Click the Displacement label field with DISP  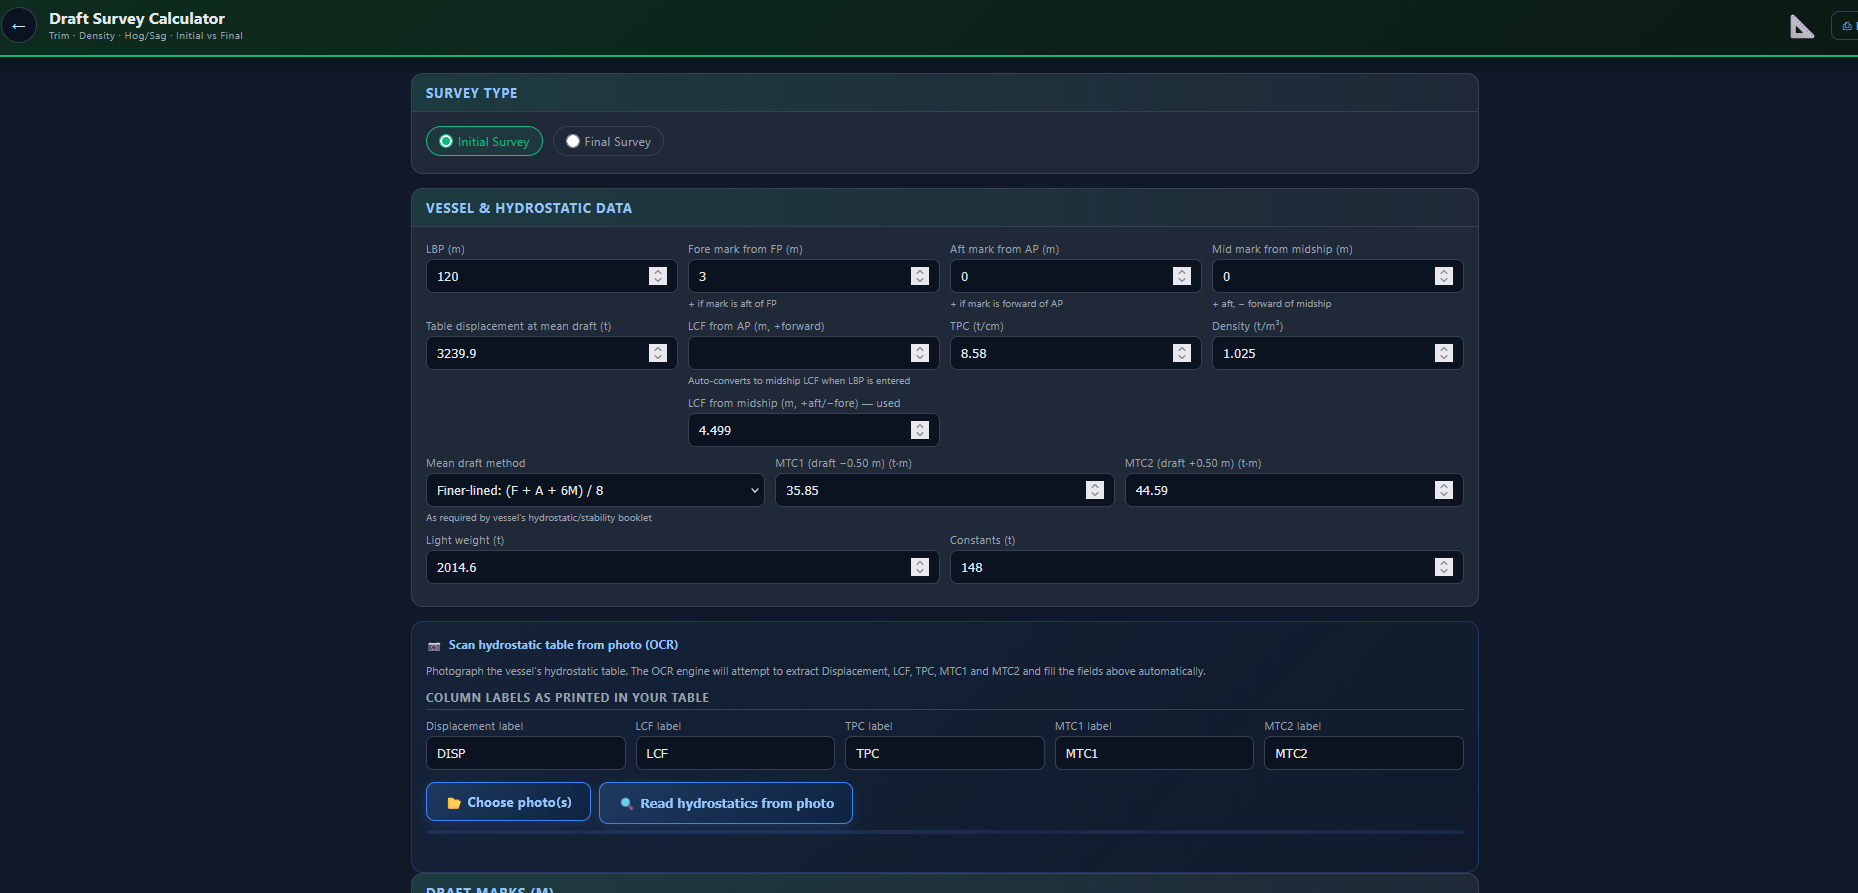(x=525, y=753)
